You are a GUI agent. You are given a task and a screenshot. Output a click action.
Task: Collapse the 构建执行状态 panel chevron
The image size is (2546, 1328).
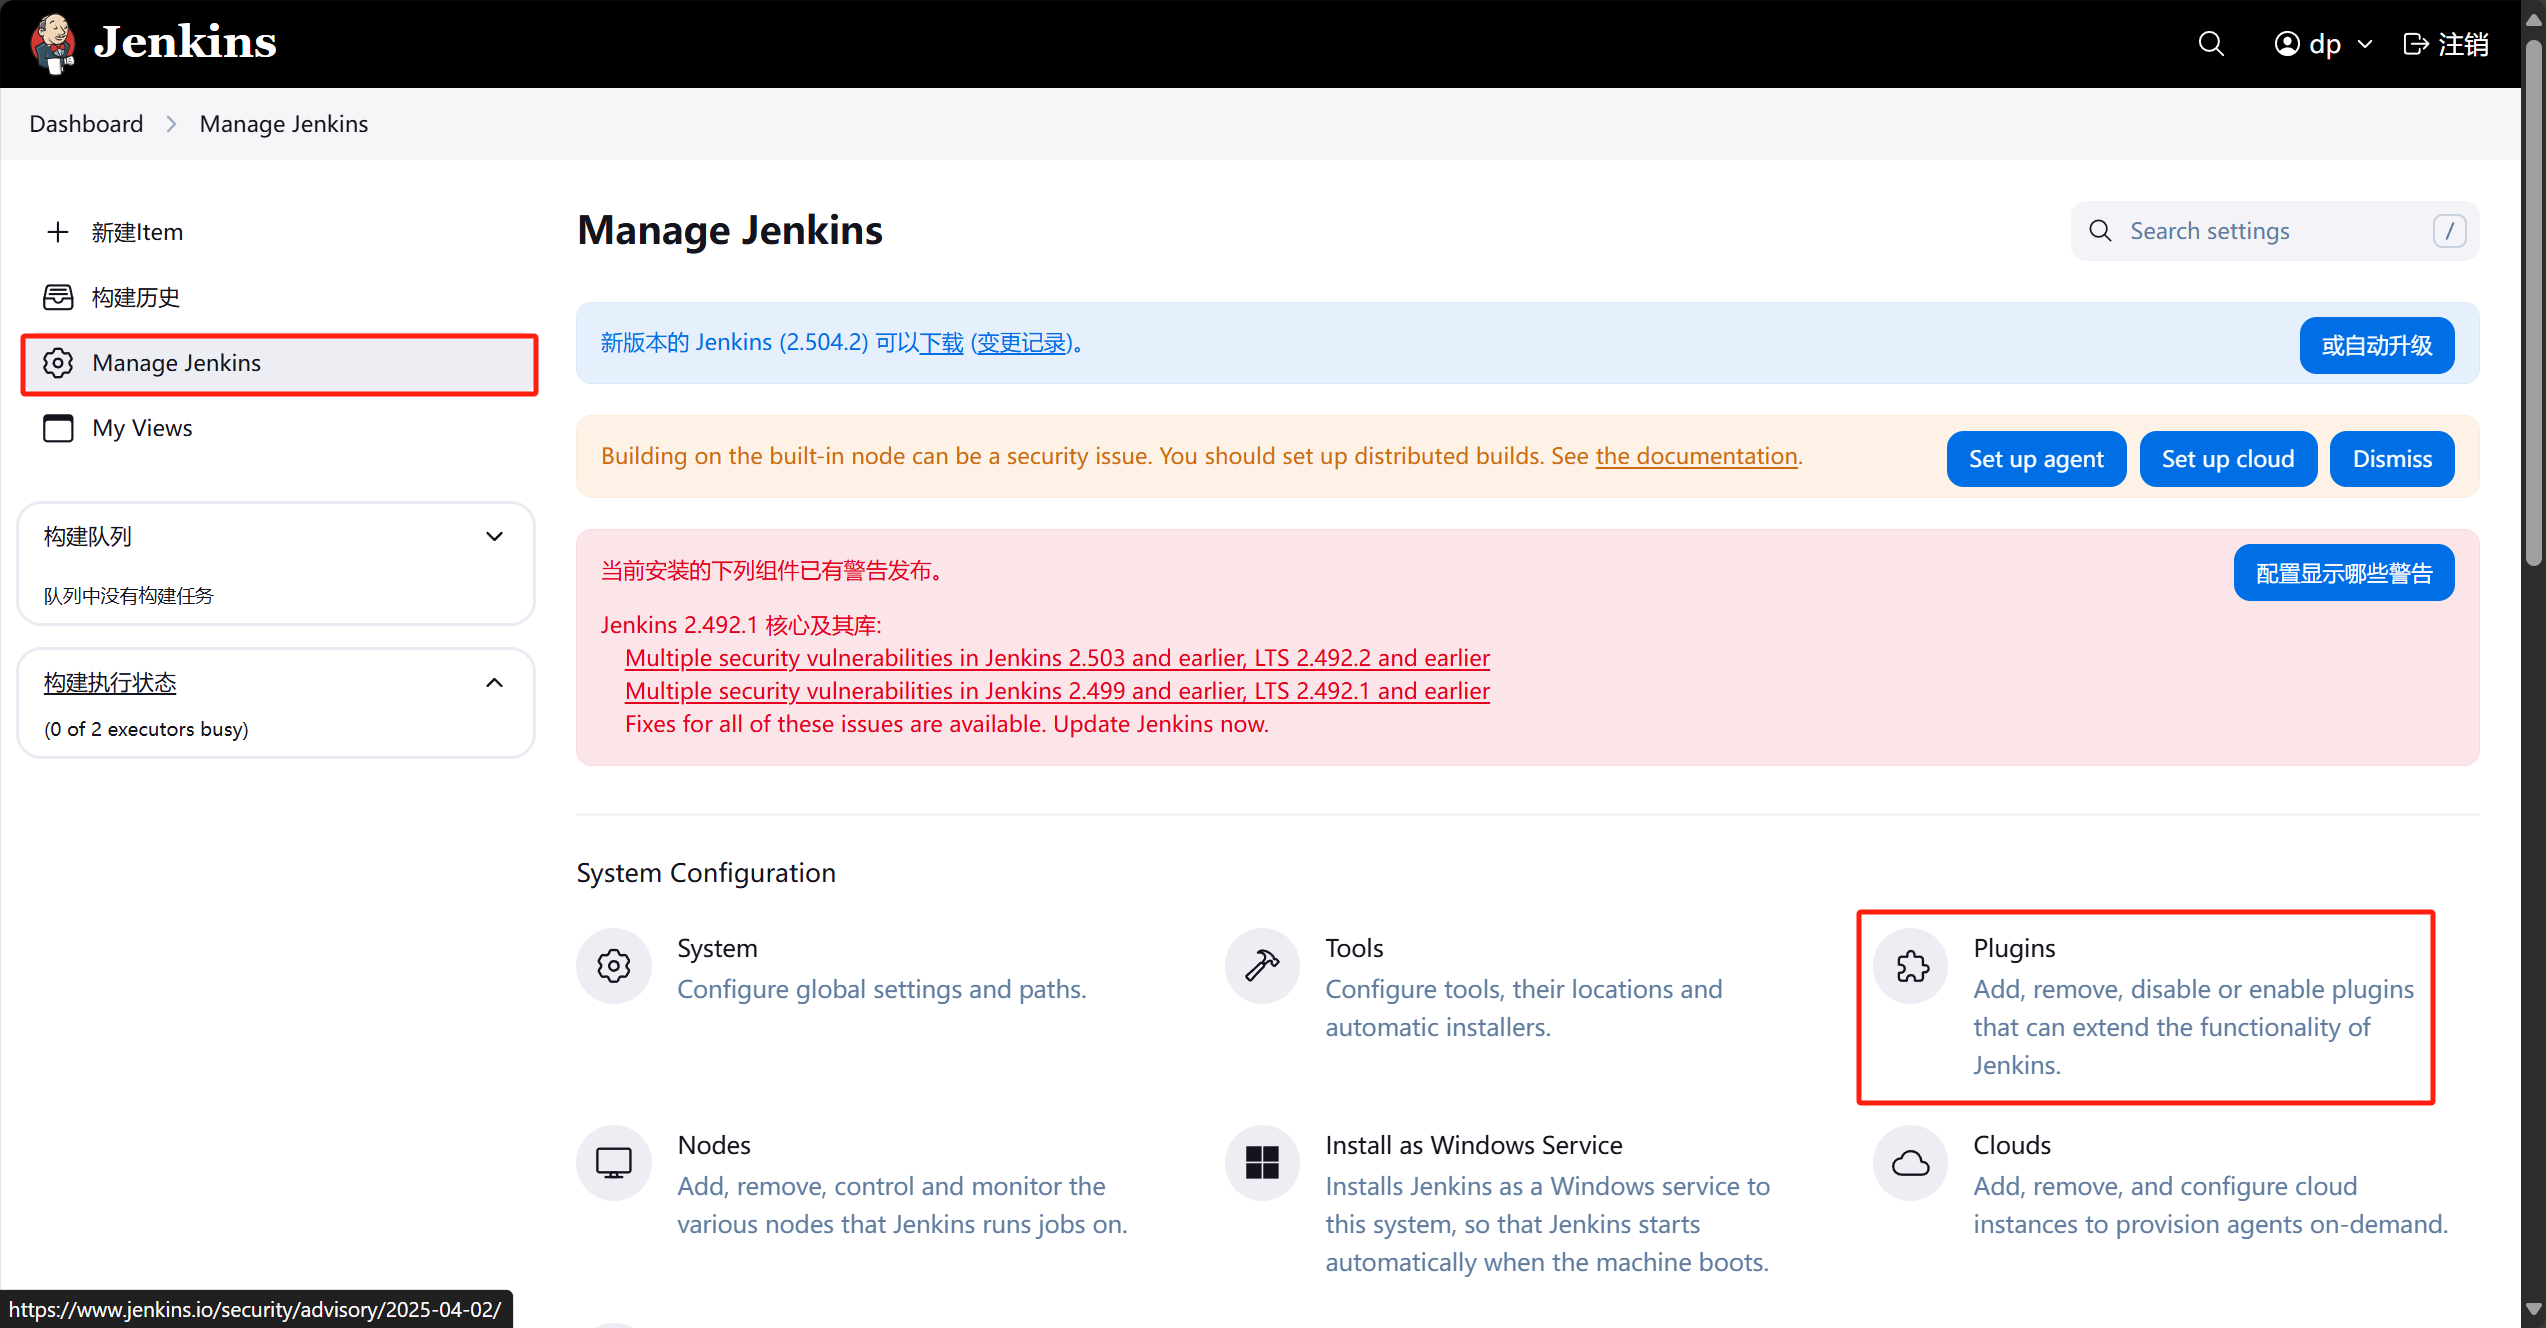pos(494,683)
